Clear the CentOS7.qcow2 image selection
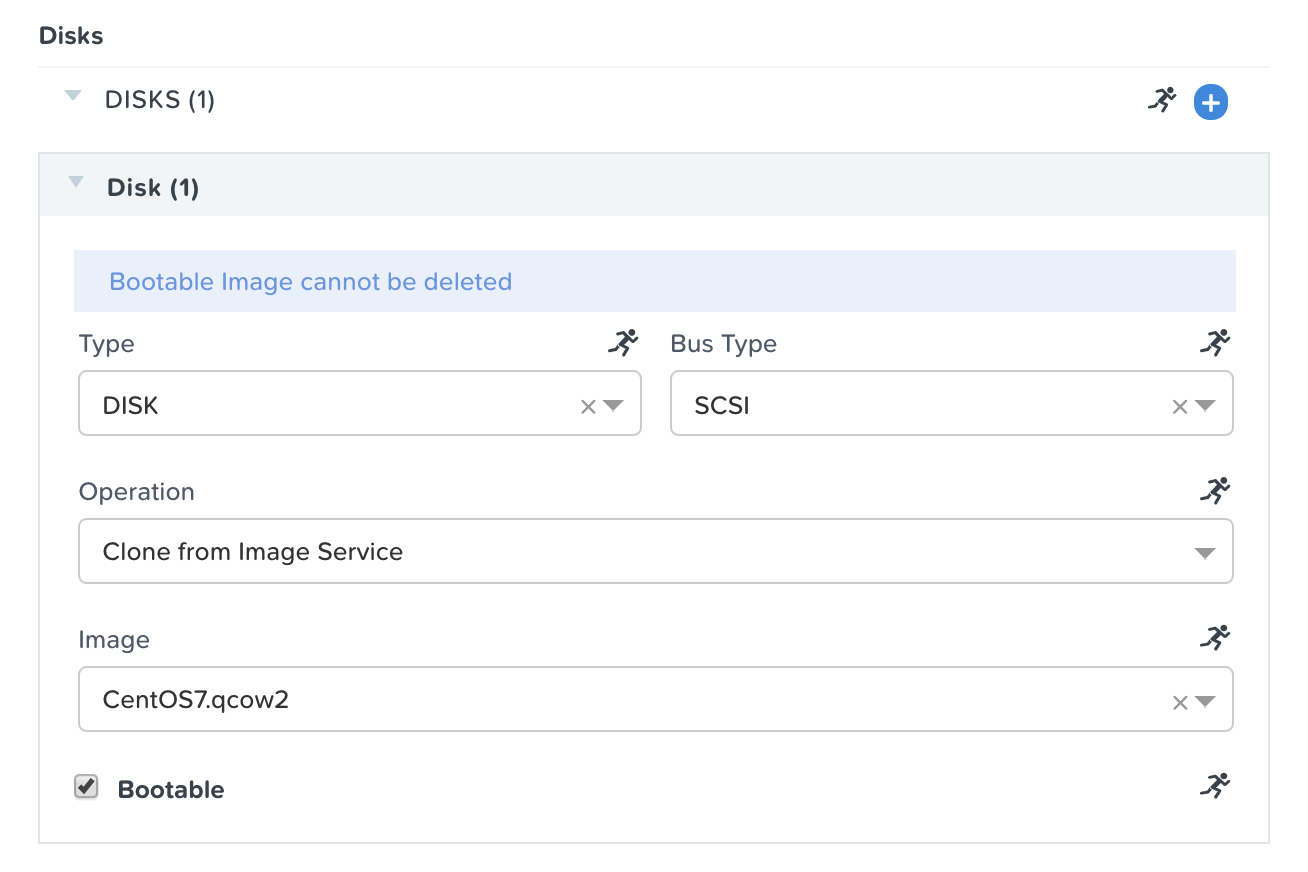The height and width of the screenshot is (872, 1308). [1180, 702]
